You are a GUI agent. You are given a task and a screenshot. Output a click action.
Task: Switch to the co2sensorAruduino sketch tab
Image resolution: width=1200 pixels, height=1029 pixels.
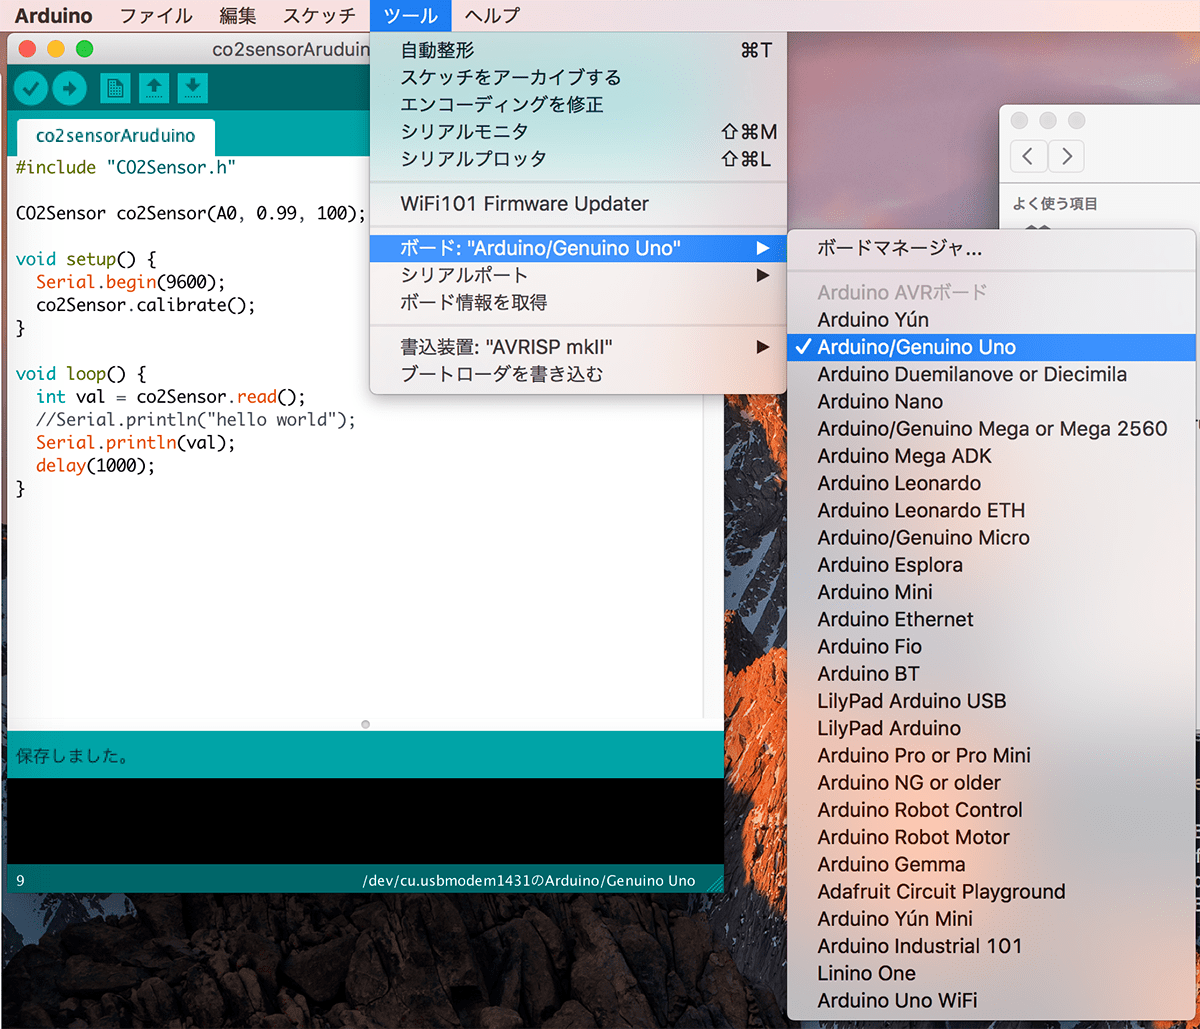click(x=115, y=135)
